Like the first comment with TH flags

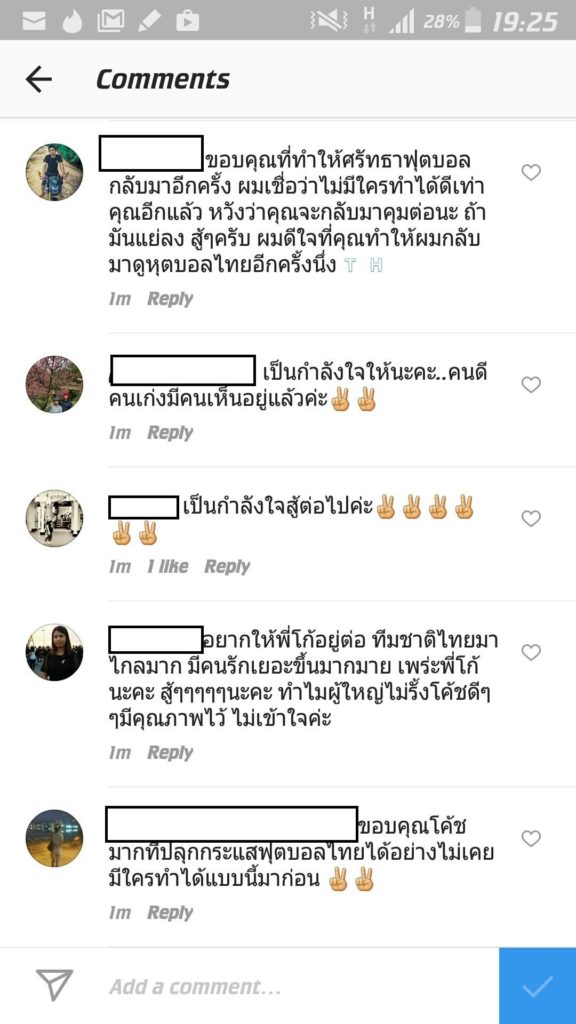(531, 172)
